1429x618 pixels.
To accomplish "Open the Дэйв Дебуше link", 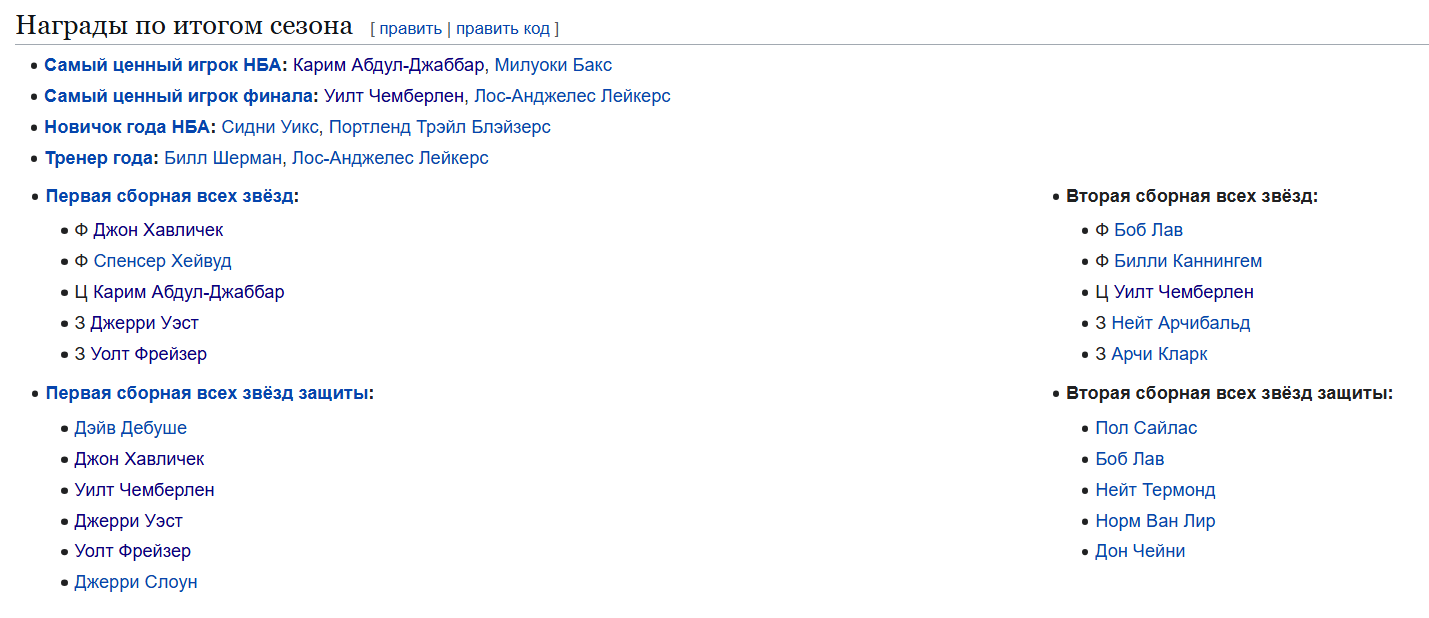I will [130, 428].
